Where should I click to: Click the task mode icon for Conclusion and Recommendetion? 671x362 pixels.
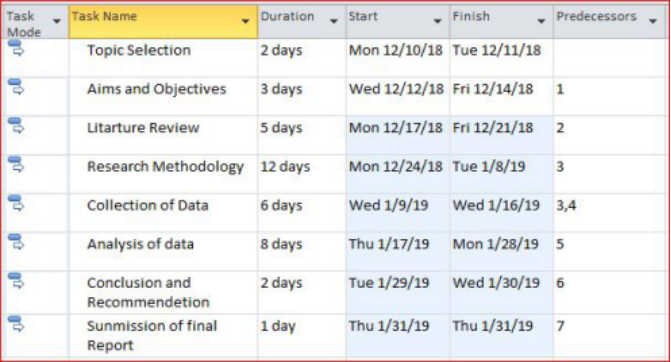point(16,281)
